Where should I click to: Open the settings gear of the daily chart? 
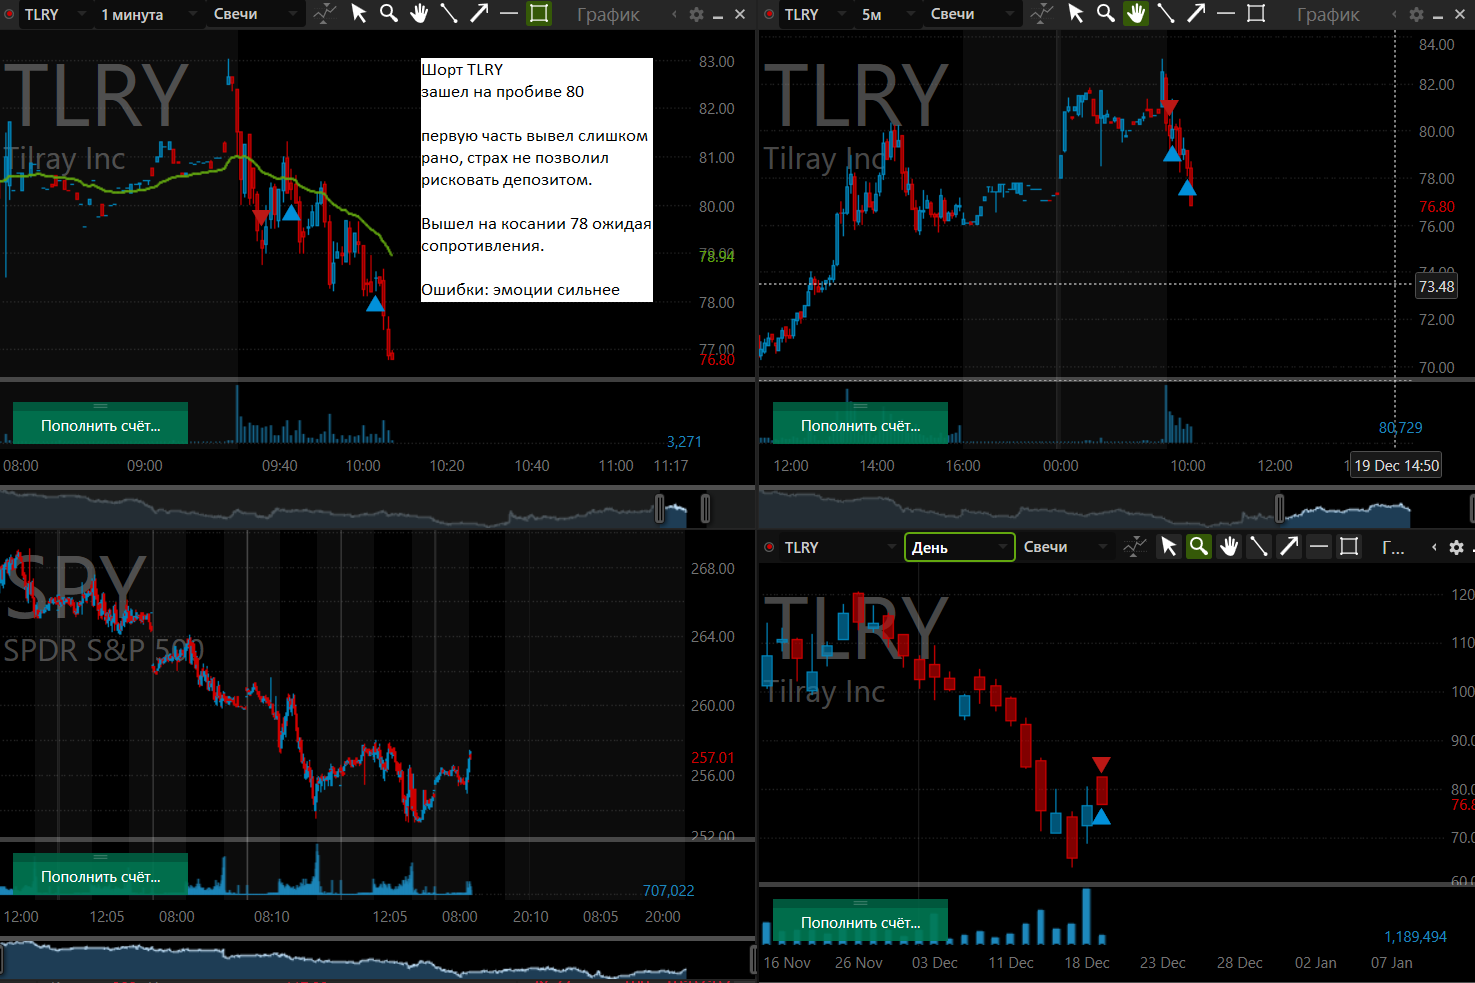[x=1456, y=548]
